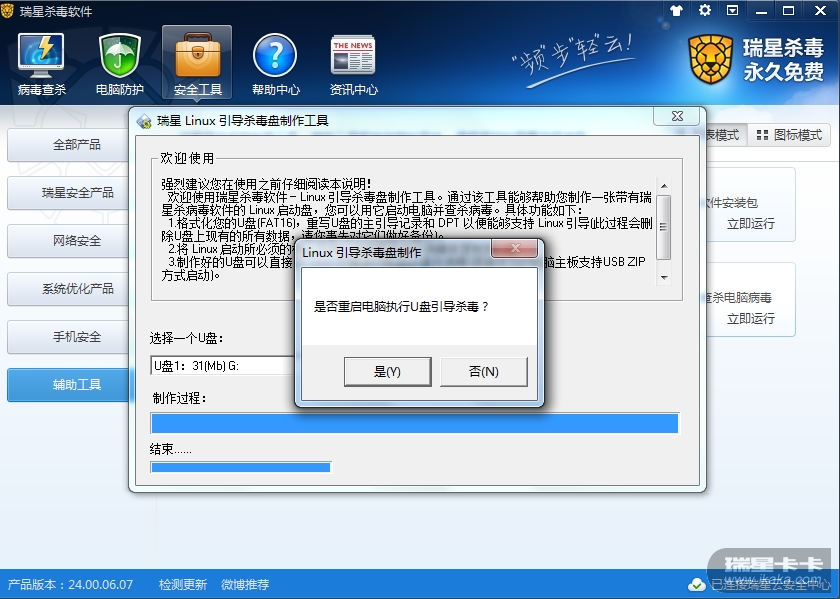Image resolution: width=840 pixels, height=599 pixels.
Task: Select the 全部产品 category
Action: 68,145
